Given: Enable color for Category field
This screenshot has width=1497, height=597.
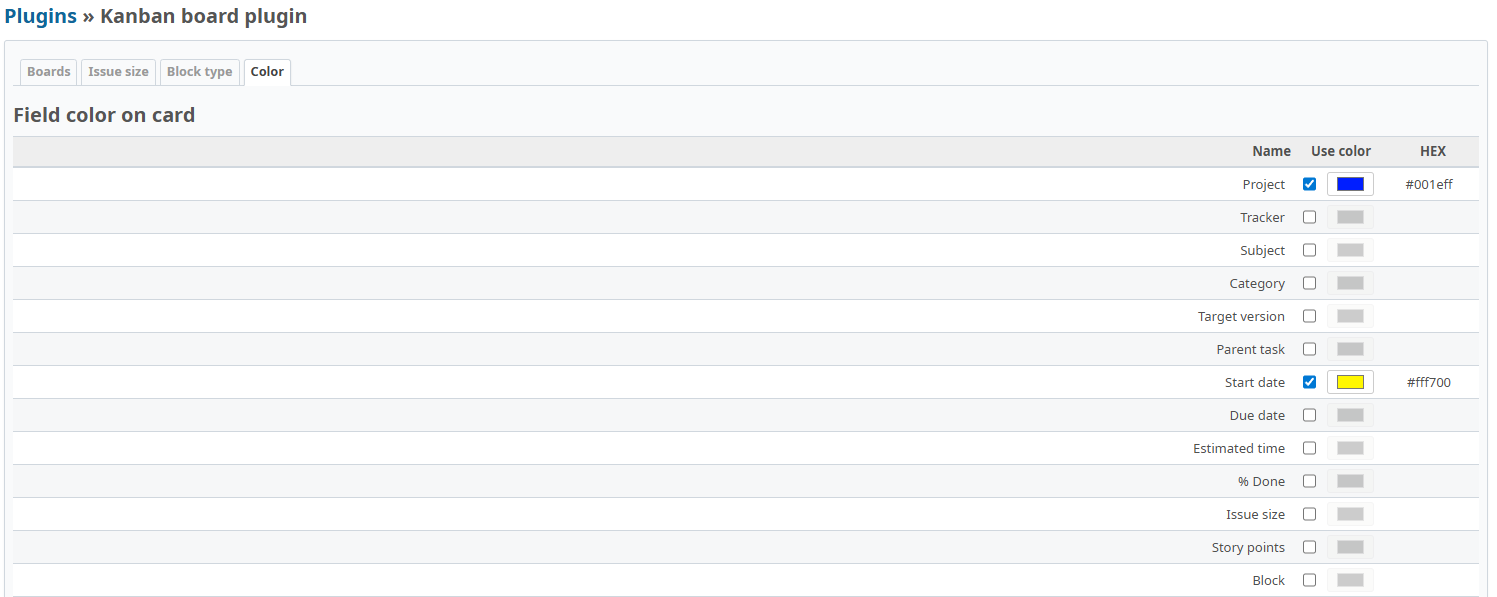Looking at the screenshot, I should pyautogui.click(x=1309, y=283).
